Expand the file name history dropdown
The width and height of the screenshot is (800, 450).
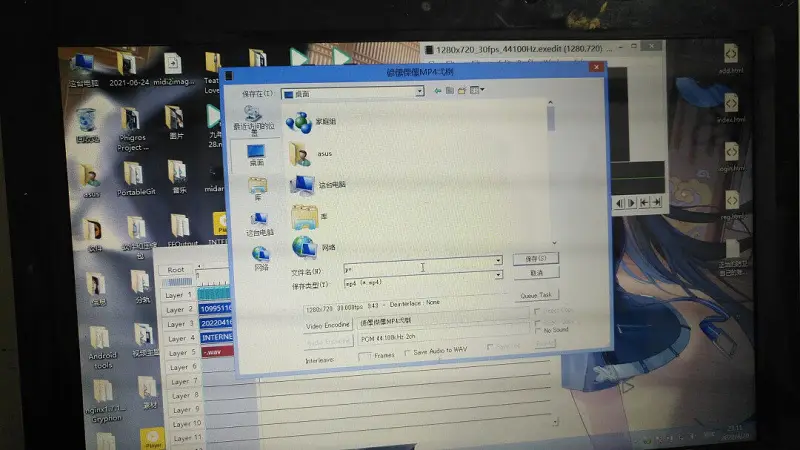(x=498, y=261)
